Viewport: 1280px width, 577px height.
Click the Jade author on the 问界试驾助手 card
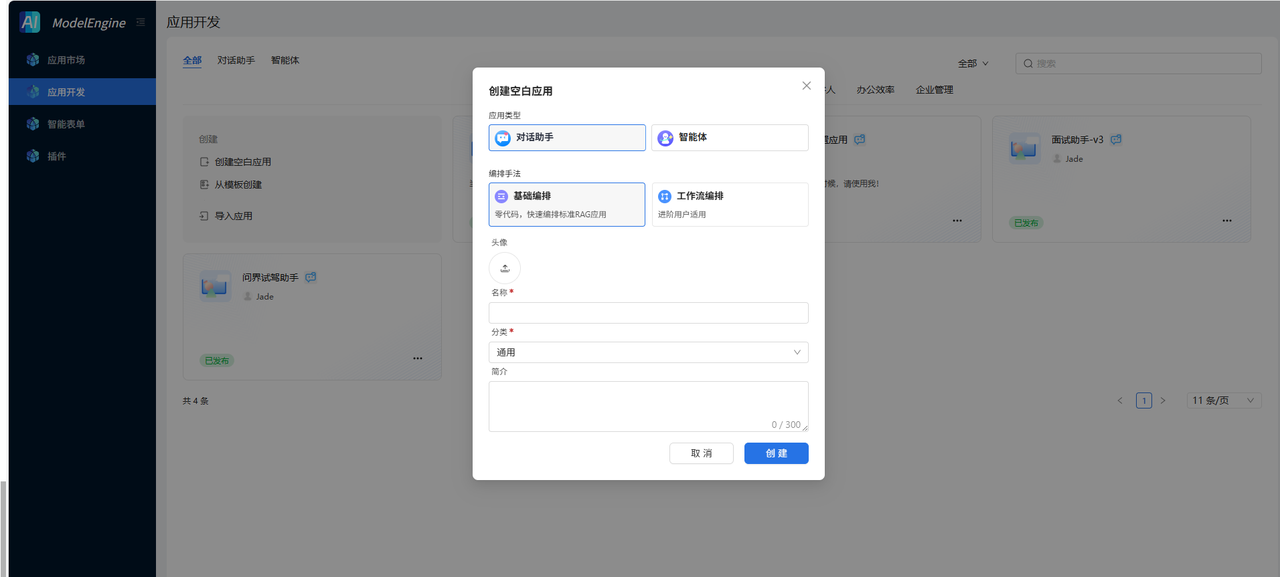point(258,297)
